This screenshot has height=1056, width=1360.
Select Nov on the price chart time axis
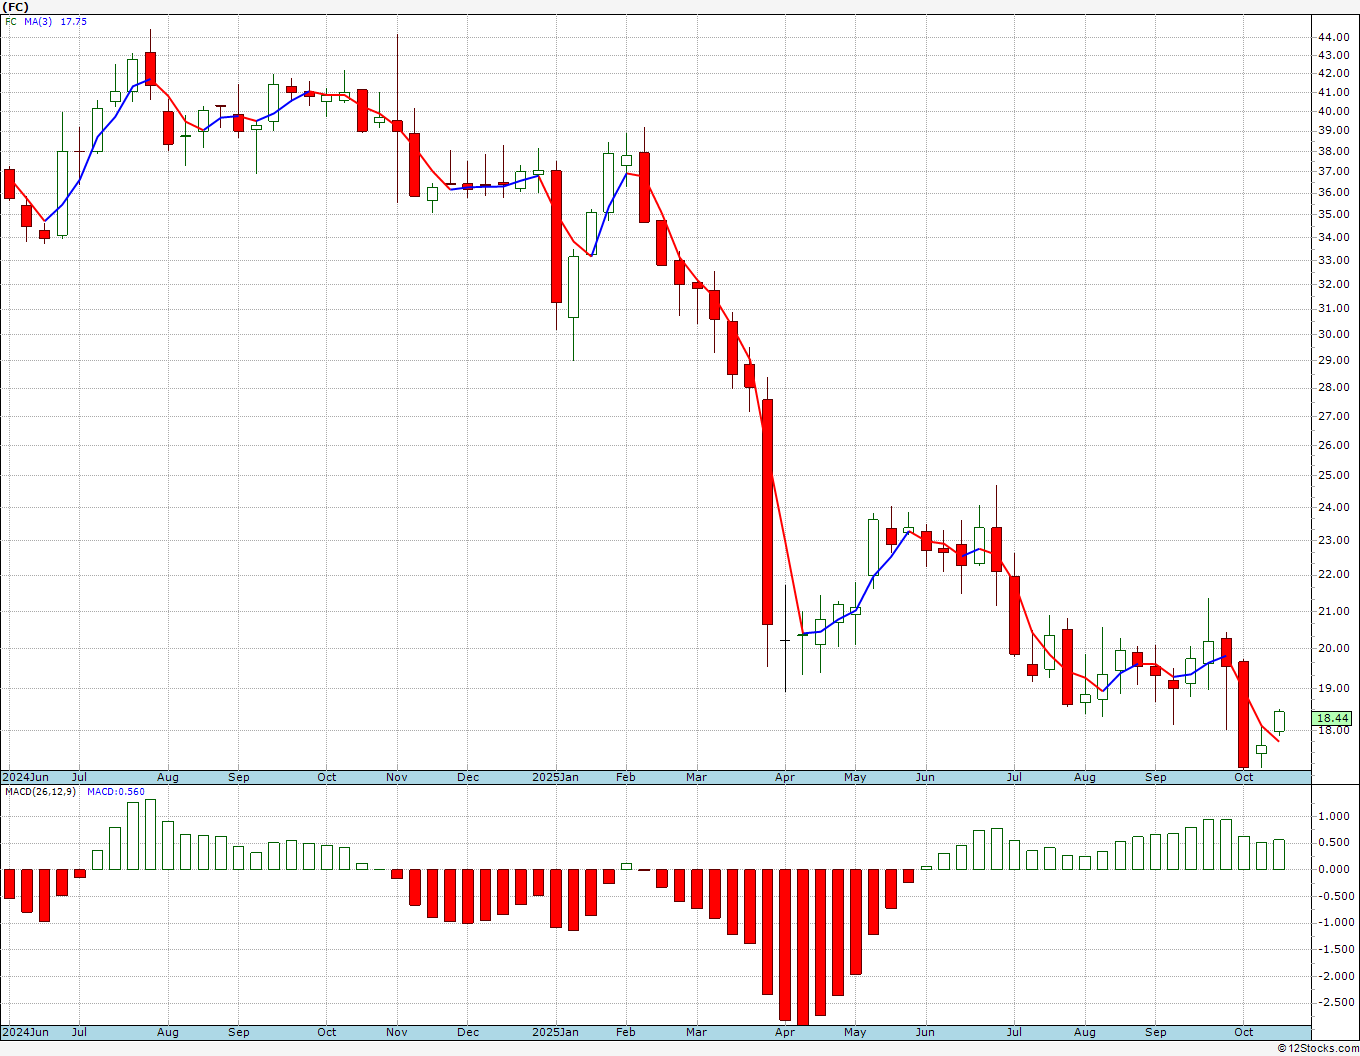tap(397, 777)
